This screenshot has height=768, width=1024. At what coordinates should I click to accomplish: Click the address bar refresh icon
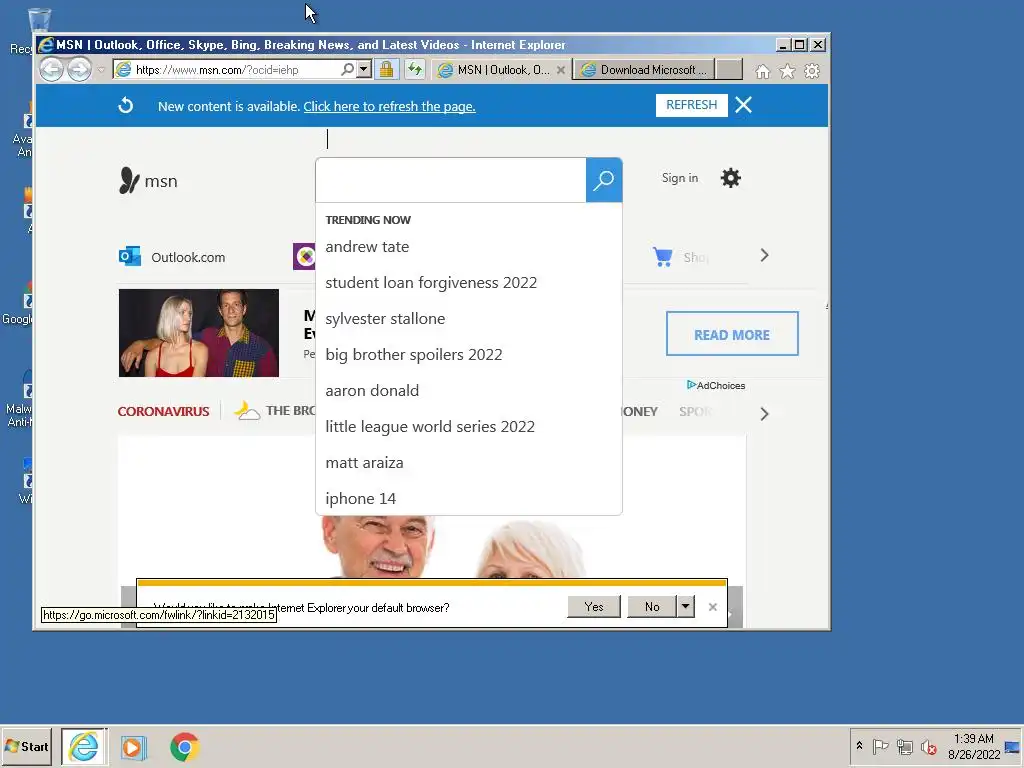(415, 69)
